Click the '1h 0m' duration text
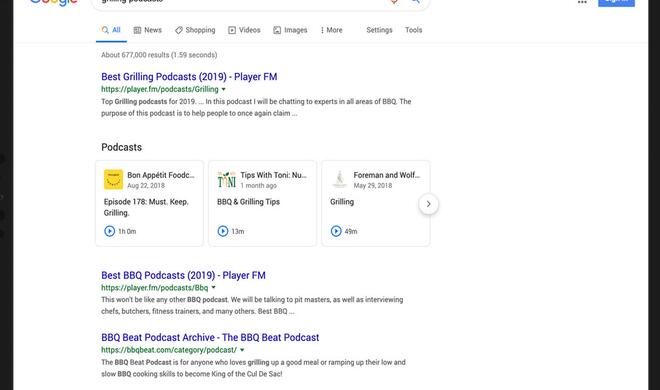 127,231
